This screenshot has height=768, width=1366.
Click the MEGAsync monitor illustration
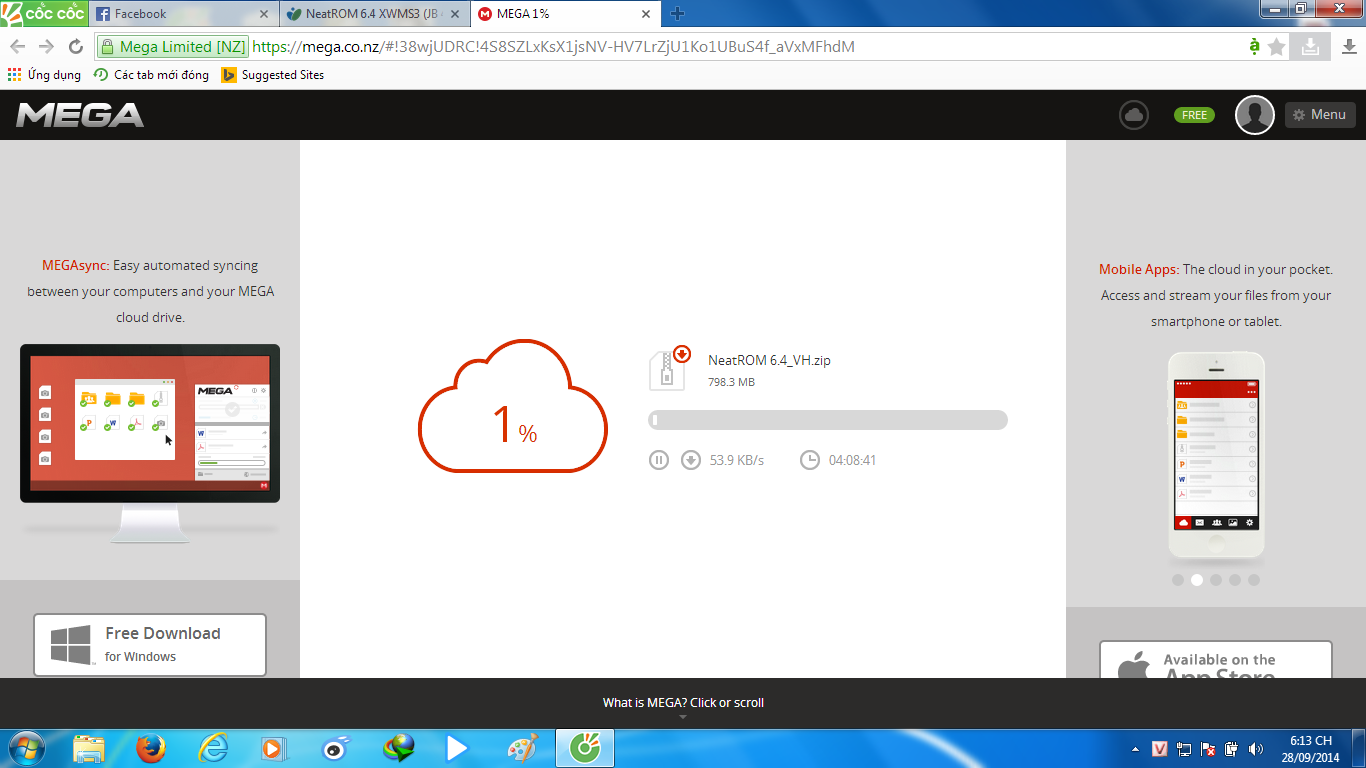click(150, 443)
